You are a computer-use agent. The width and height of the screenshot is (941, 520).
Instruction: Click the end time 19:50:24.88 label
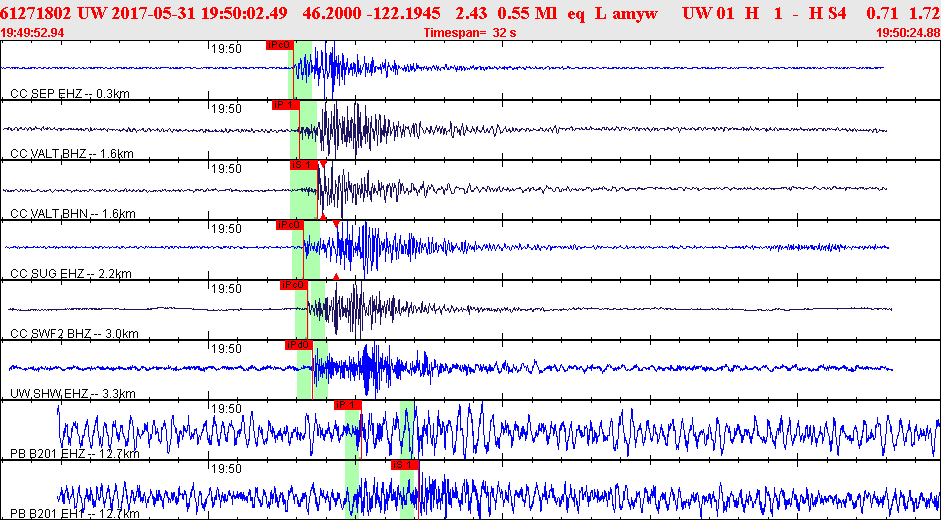pos(907,33)
